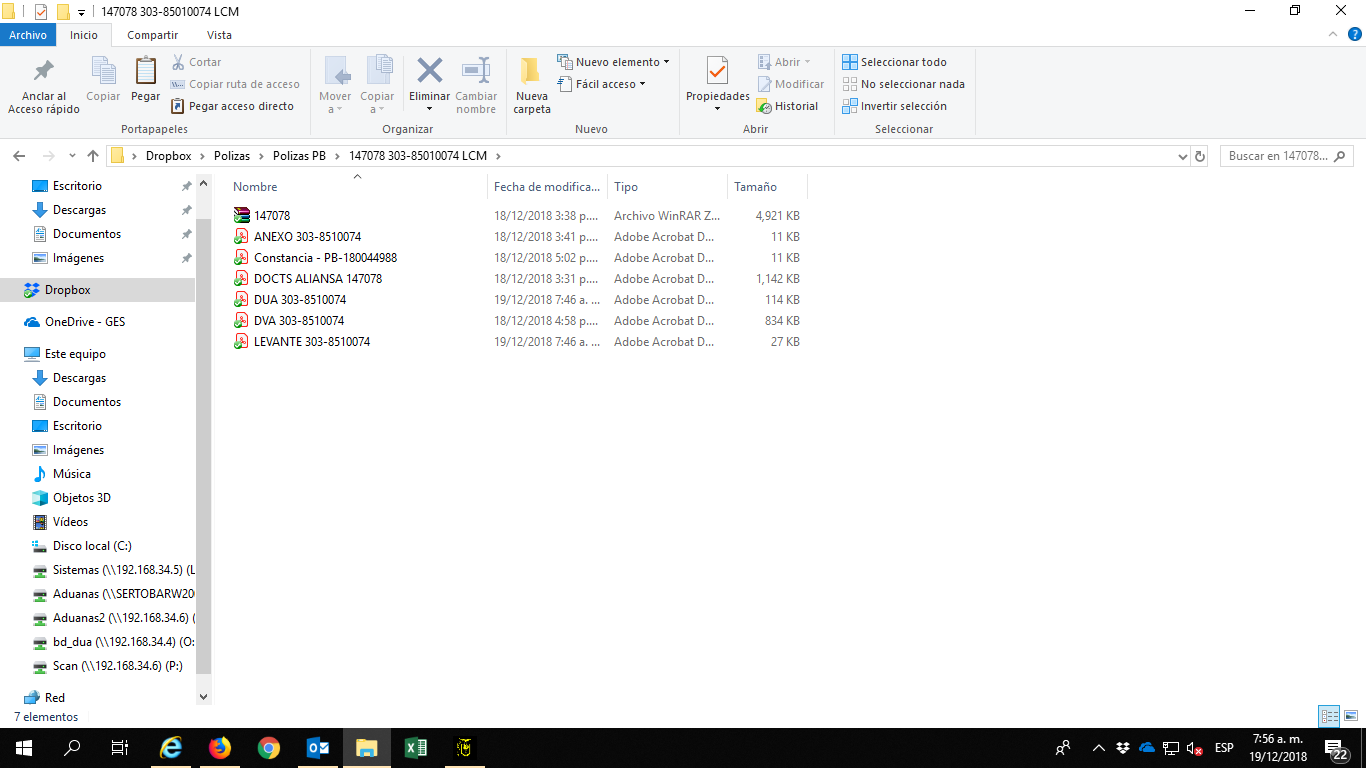Click the Eliminar (delete) icon in ribbon
The image size is (1366, 768).
(x=429, y=72)
